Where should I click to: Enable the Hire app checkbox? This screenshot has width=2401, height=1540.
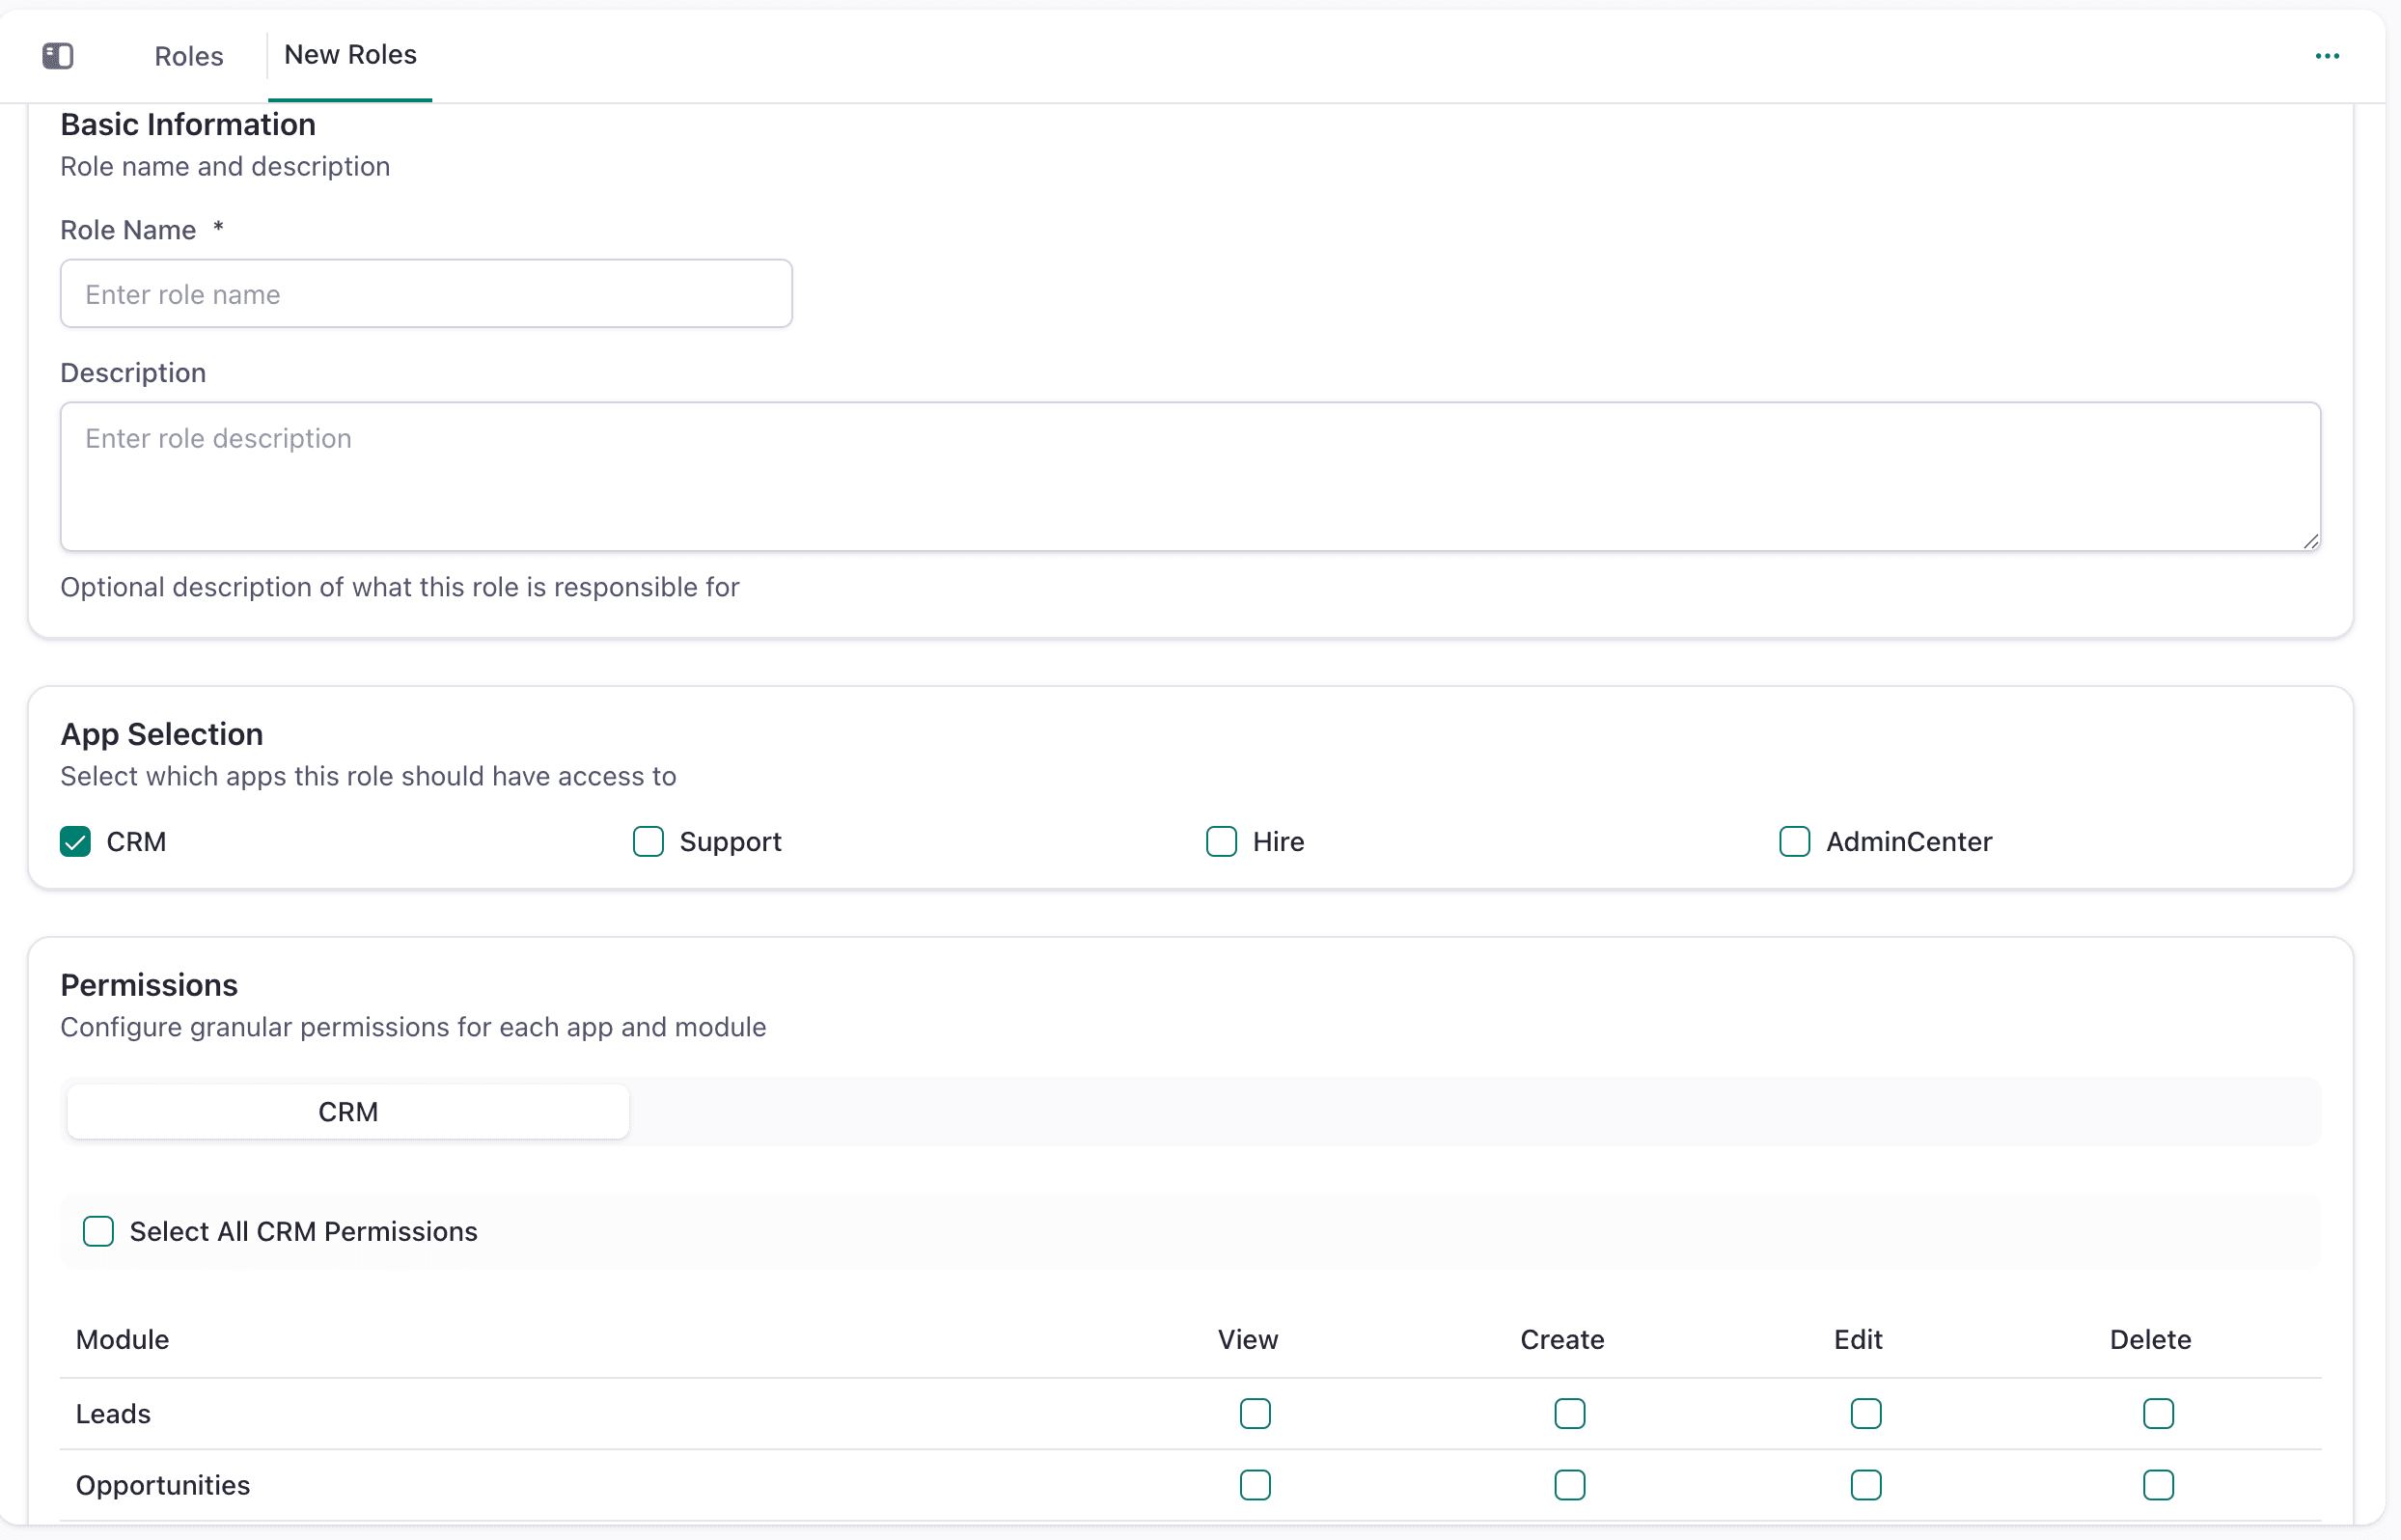tap(1221, 842)
